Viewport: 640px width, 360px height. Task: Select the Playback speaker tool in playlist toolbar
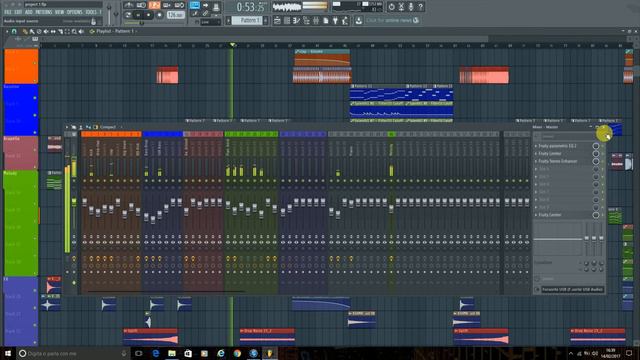81,31
